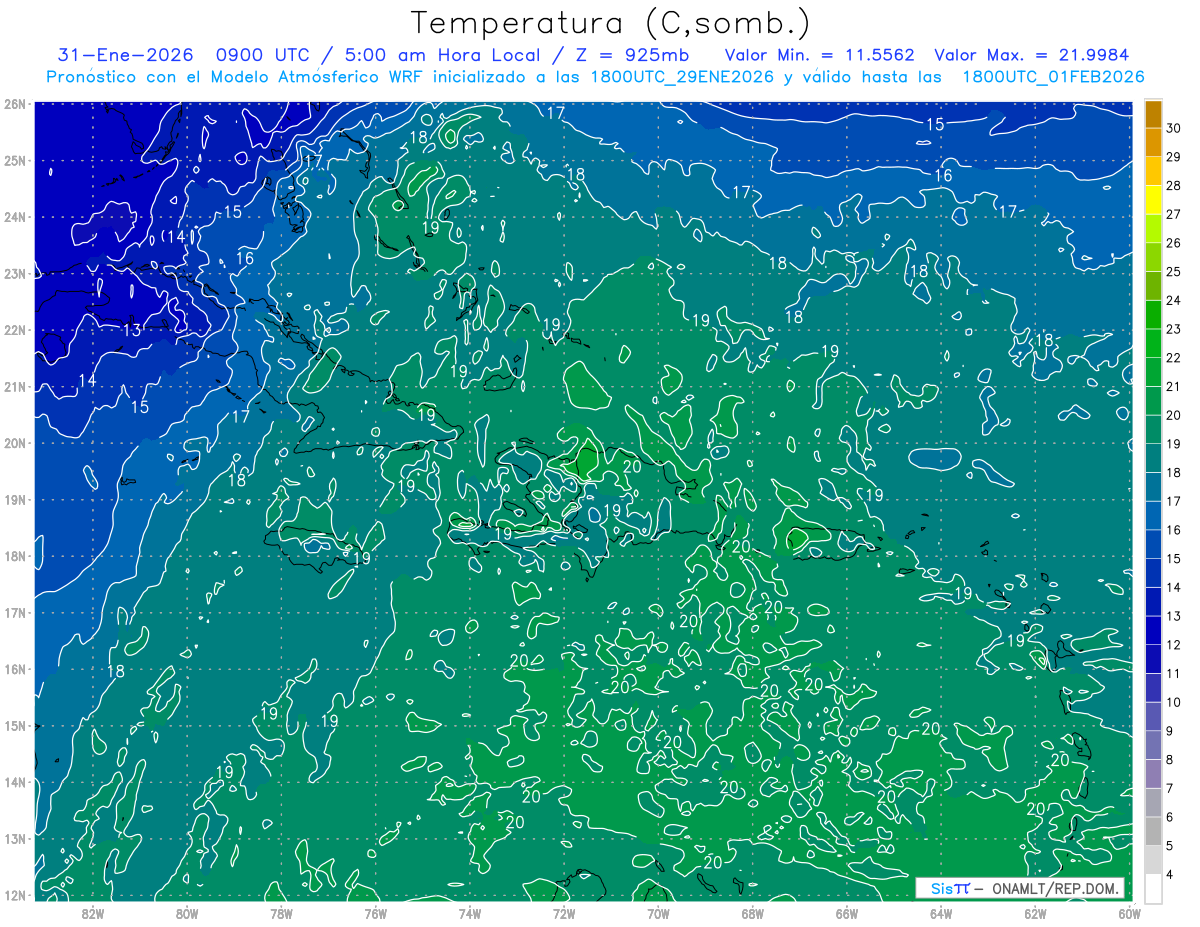Click the color bar label '23'
Screen dimensions: 1200x927
[1173, 329]
